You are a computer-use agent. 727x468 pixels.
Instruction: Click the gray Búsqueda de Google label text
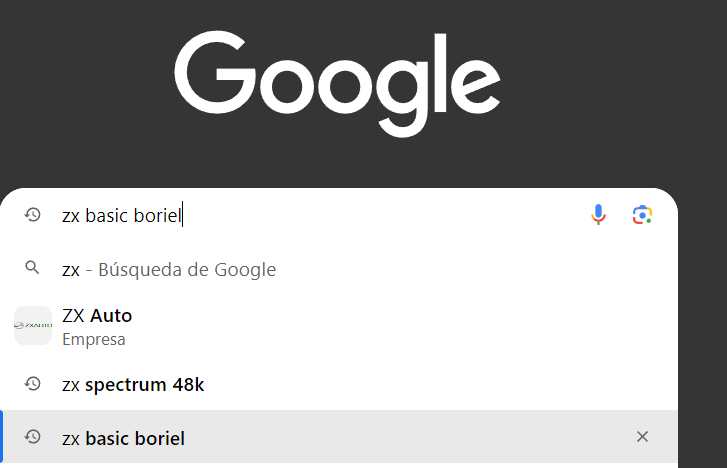point(187,269)
